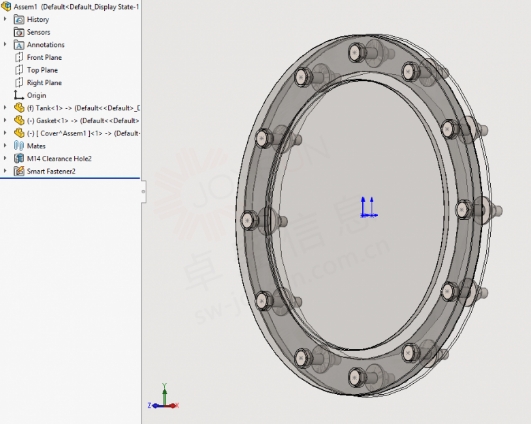
Task: Select the '(-) Gasket<1>' row text
Action: [x=83, y=121]
